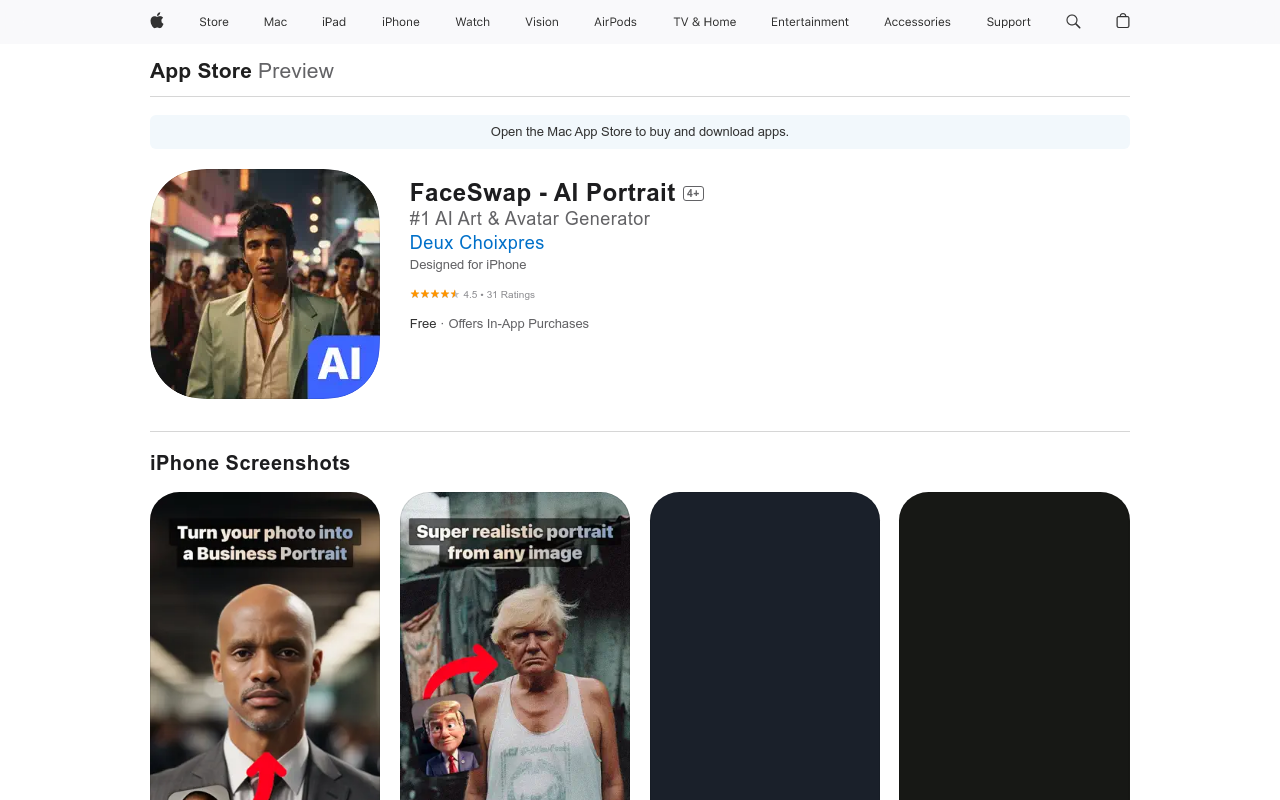The height and width of the screenshot is (800, 1280).
Task: Click the FaceSwap - AI Portrait title
Action: click(543, 193)
